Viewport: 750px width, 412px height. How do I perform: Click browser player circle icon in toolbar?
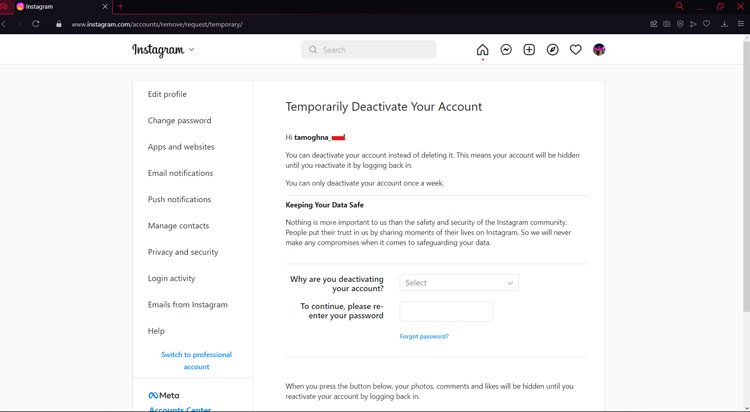coord(680,24)
